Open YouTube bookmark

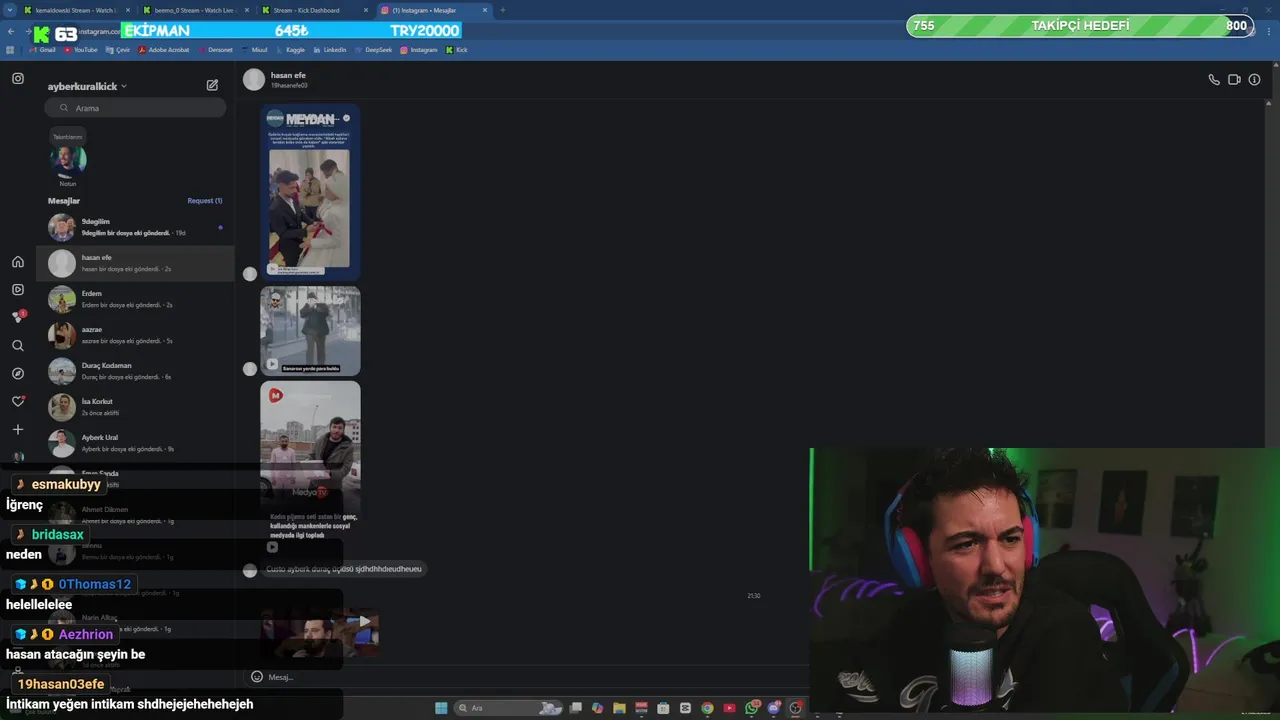(80, 49)
